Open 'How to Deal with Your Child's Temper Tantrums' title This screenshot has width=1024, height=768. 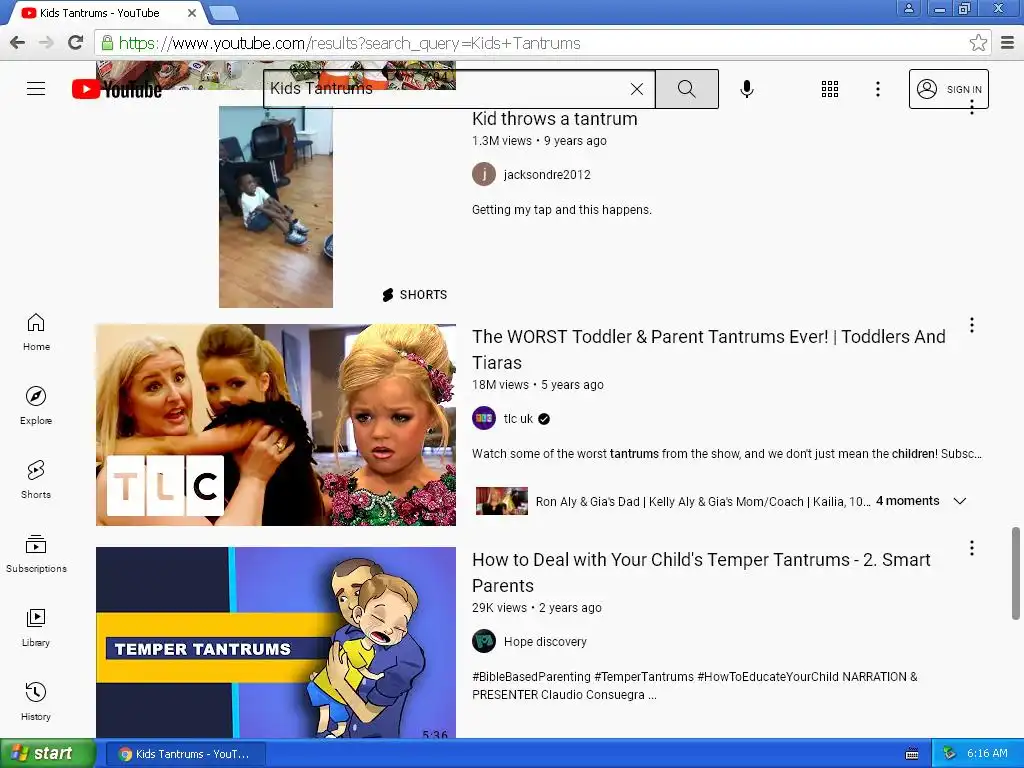coord(701,572)
